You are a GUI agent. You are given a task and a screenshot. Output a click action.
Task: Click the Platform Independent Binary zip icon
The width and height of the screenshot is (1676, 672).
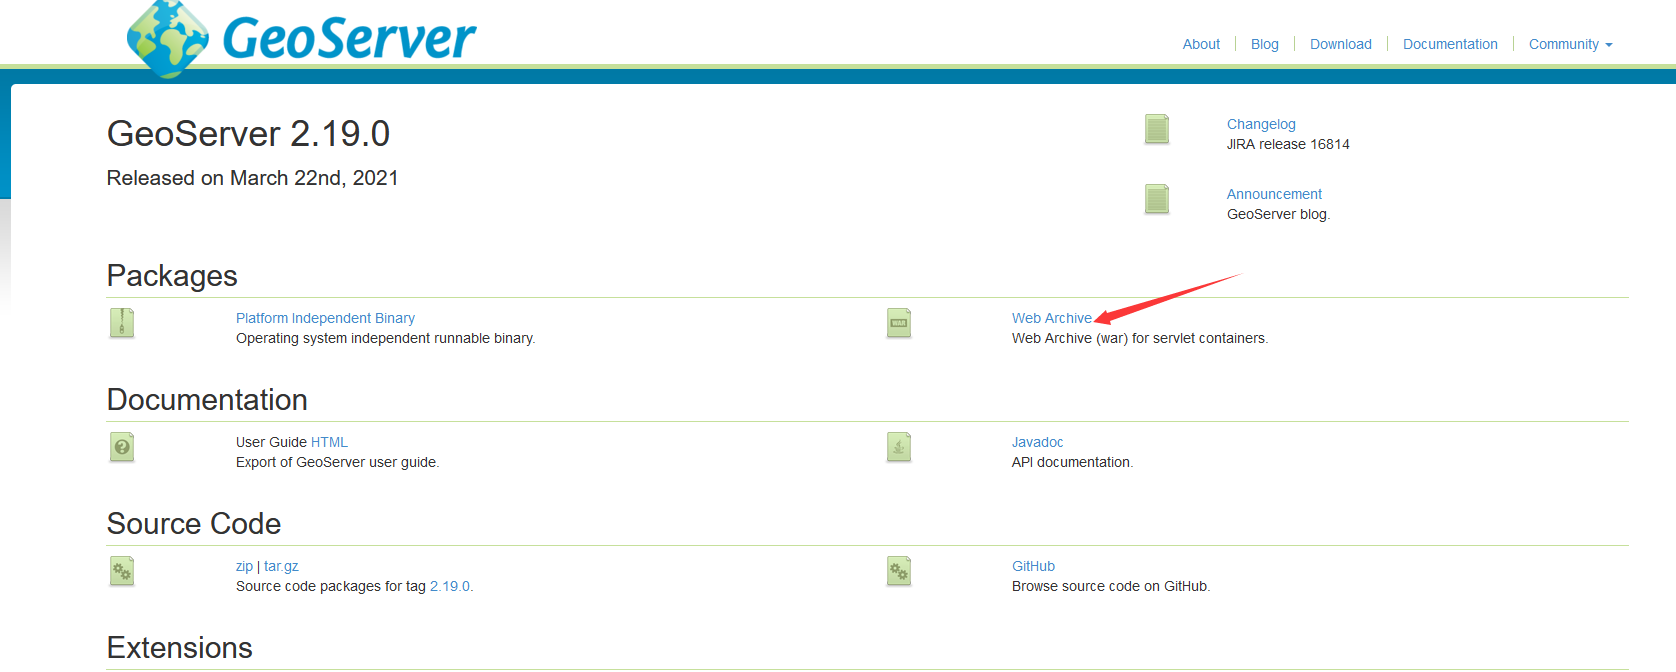click(122, 323)
